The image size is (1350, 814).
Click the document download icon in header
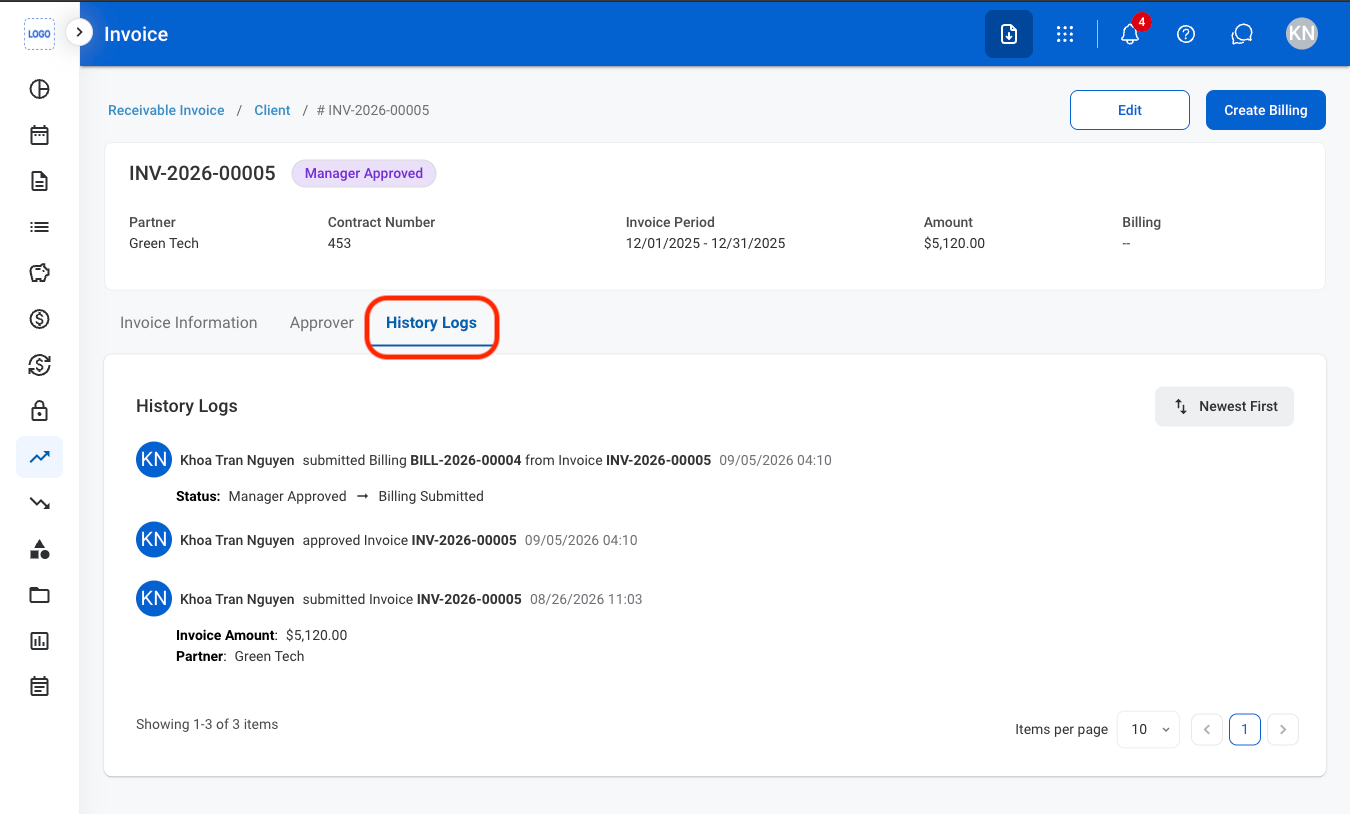(x=1009, y=34)
